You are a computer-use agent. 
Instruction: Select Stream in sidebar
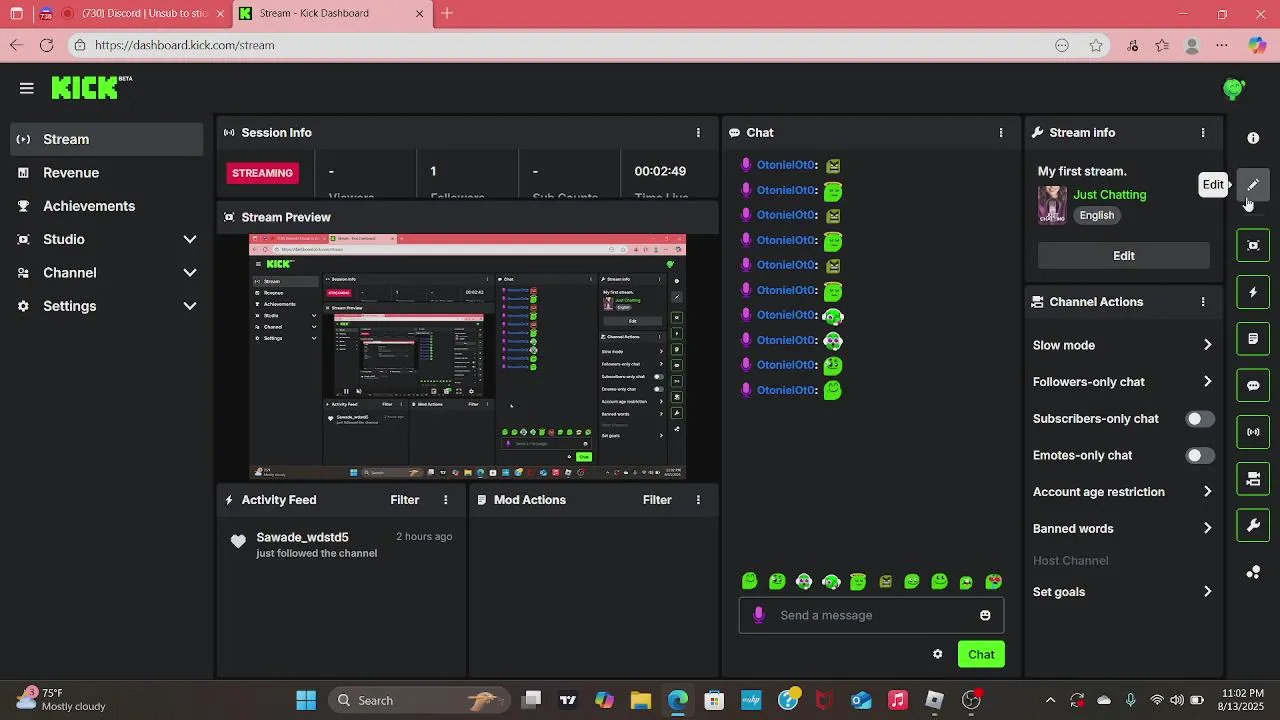coord(107,139)
